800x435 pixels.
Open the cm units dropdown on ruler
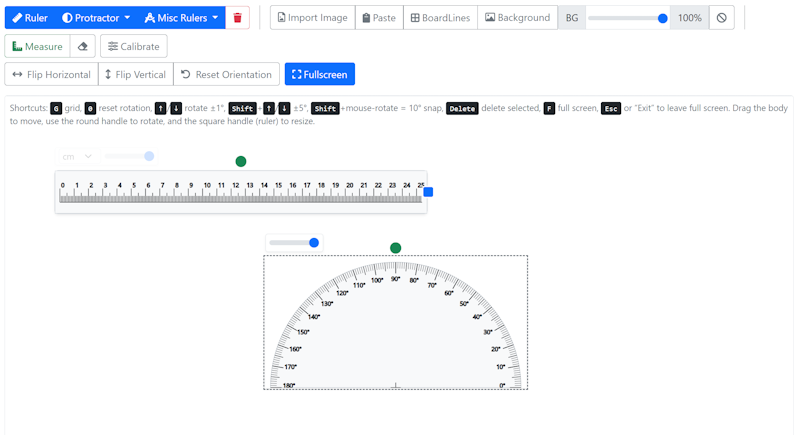pos(76,156)
